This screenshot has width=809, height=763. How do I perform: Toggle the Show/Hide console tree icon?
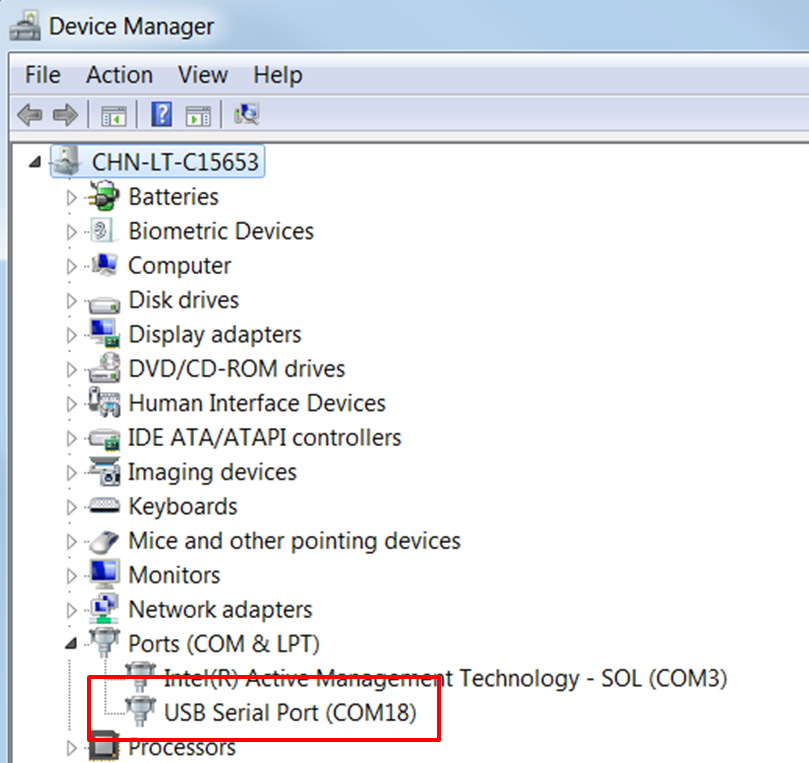[x=112, y=114]
